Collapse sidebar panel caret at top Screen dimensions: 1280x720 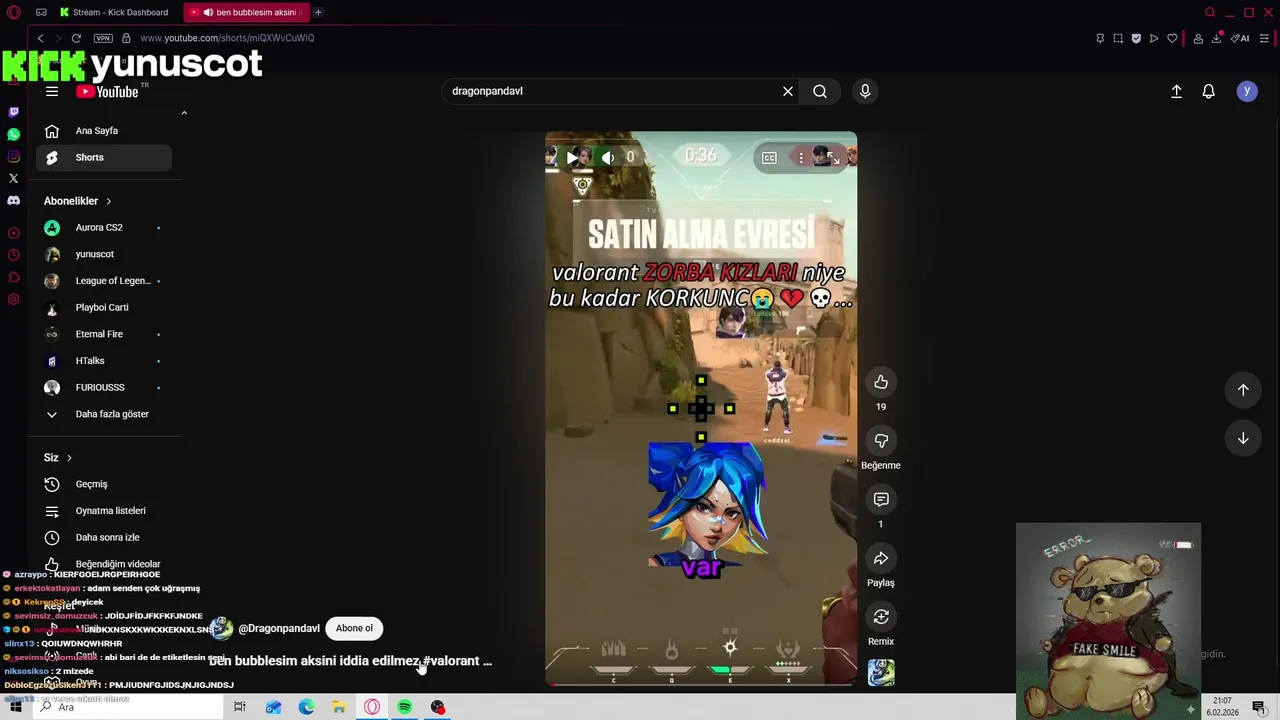pos(184,113)
